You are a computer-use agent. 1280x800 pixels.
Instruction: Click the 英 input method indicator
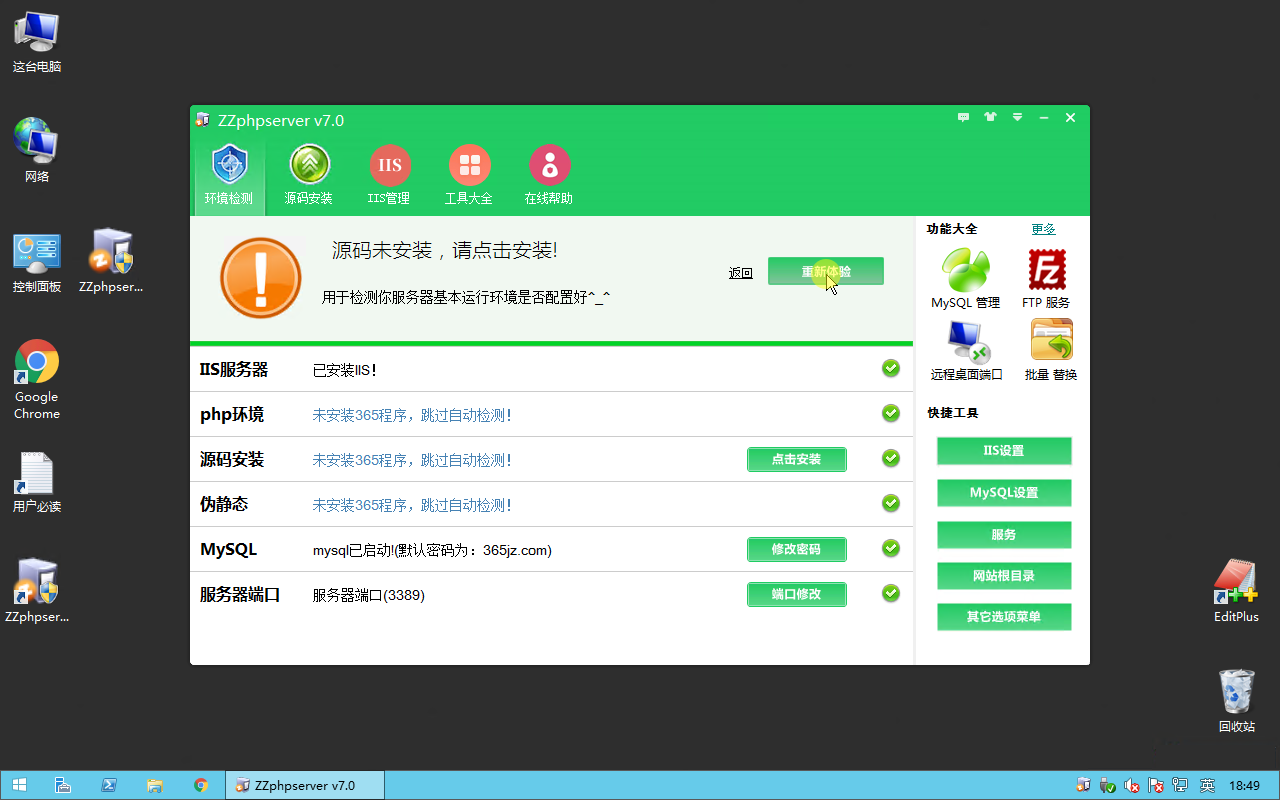[1207, 786]
